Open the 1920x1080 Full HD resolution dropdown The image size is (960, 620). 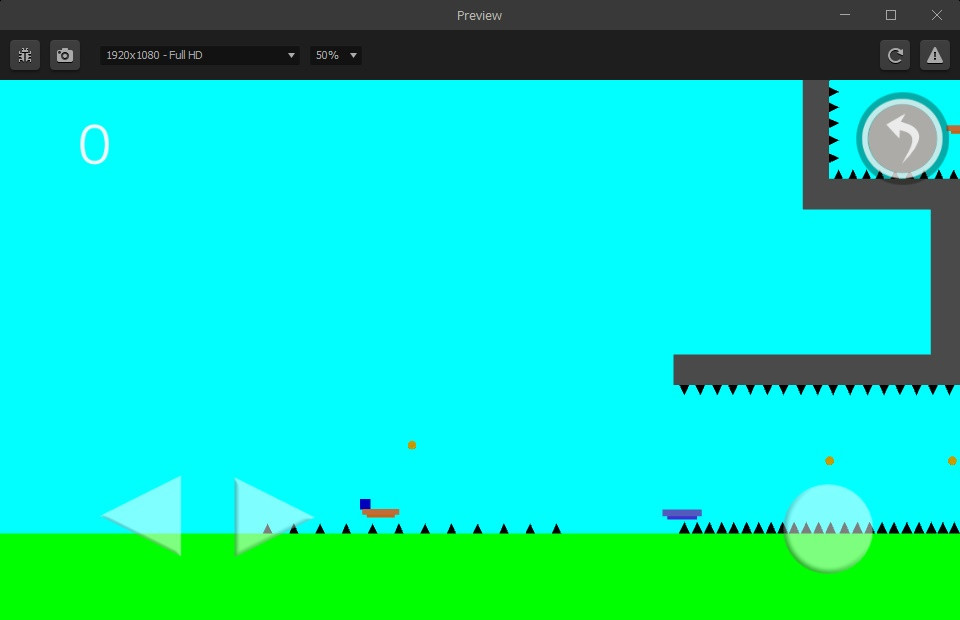coord(200,55)
